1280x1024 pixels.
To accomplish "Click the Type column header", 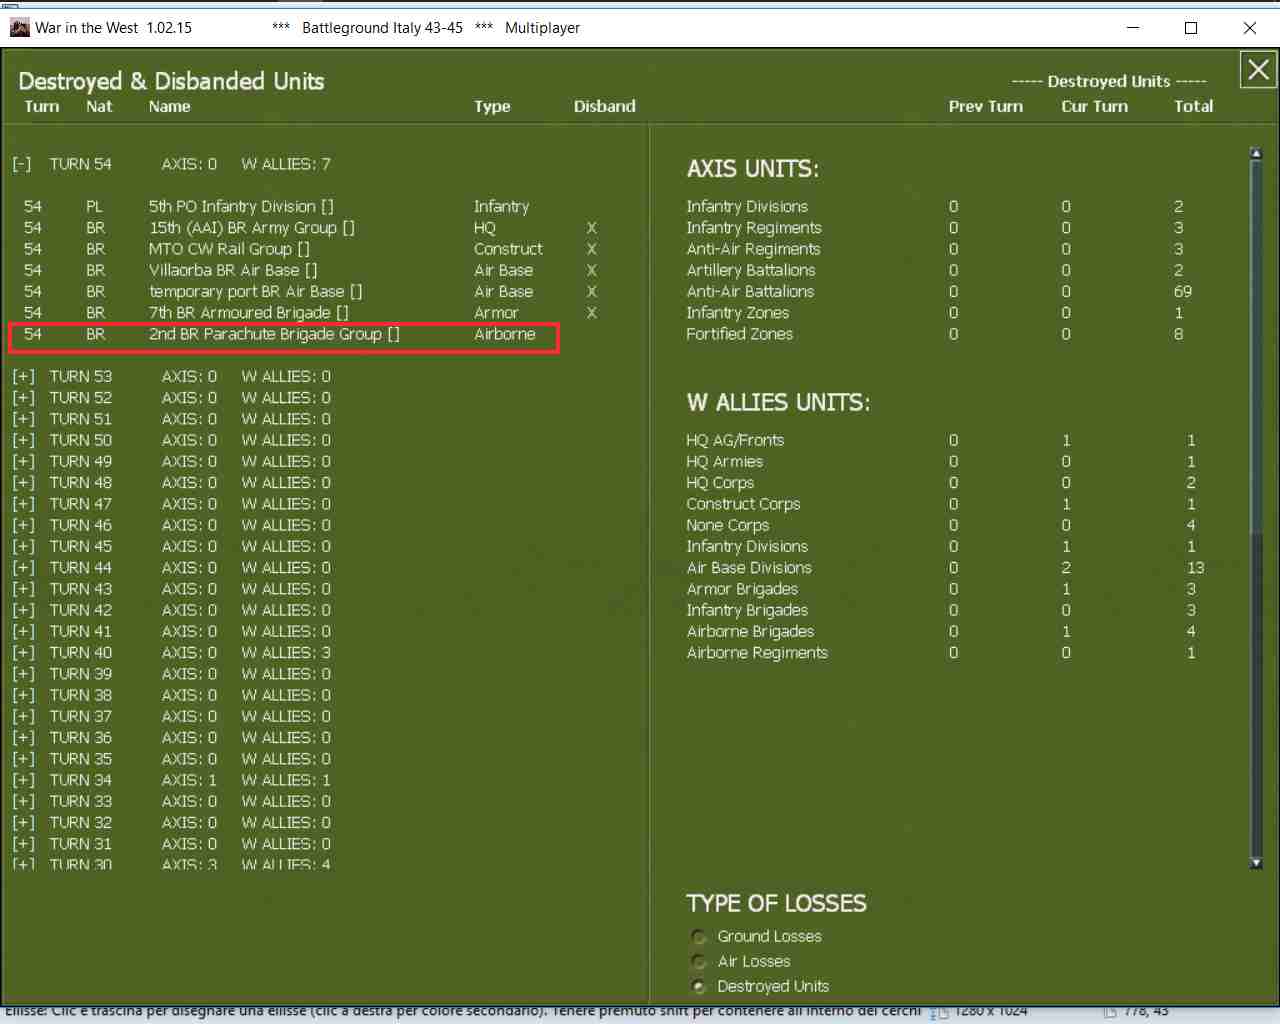I will pos(492,107).
